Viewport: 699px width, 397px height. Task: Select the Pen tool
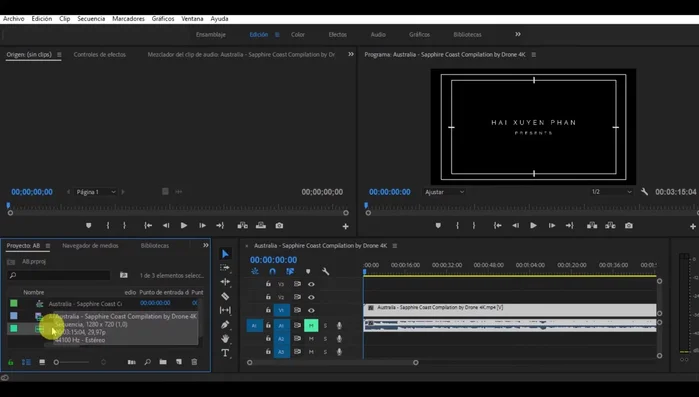coord(225,324)
